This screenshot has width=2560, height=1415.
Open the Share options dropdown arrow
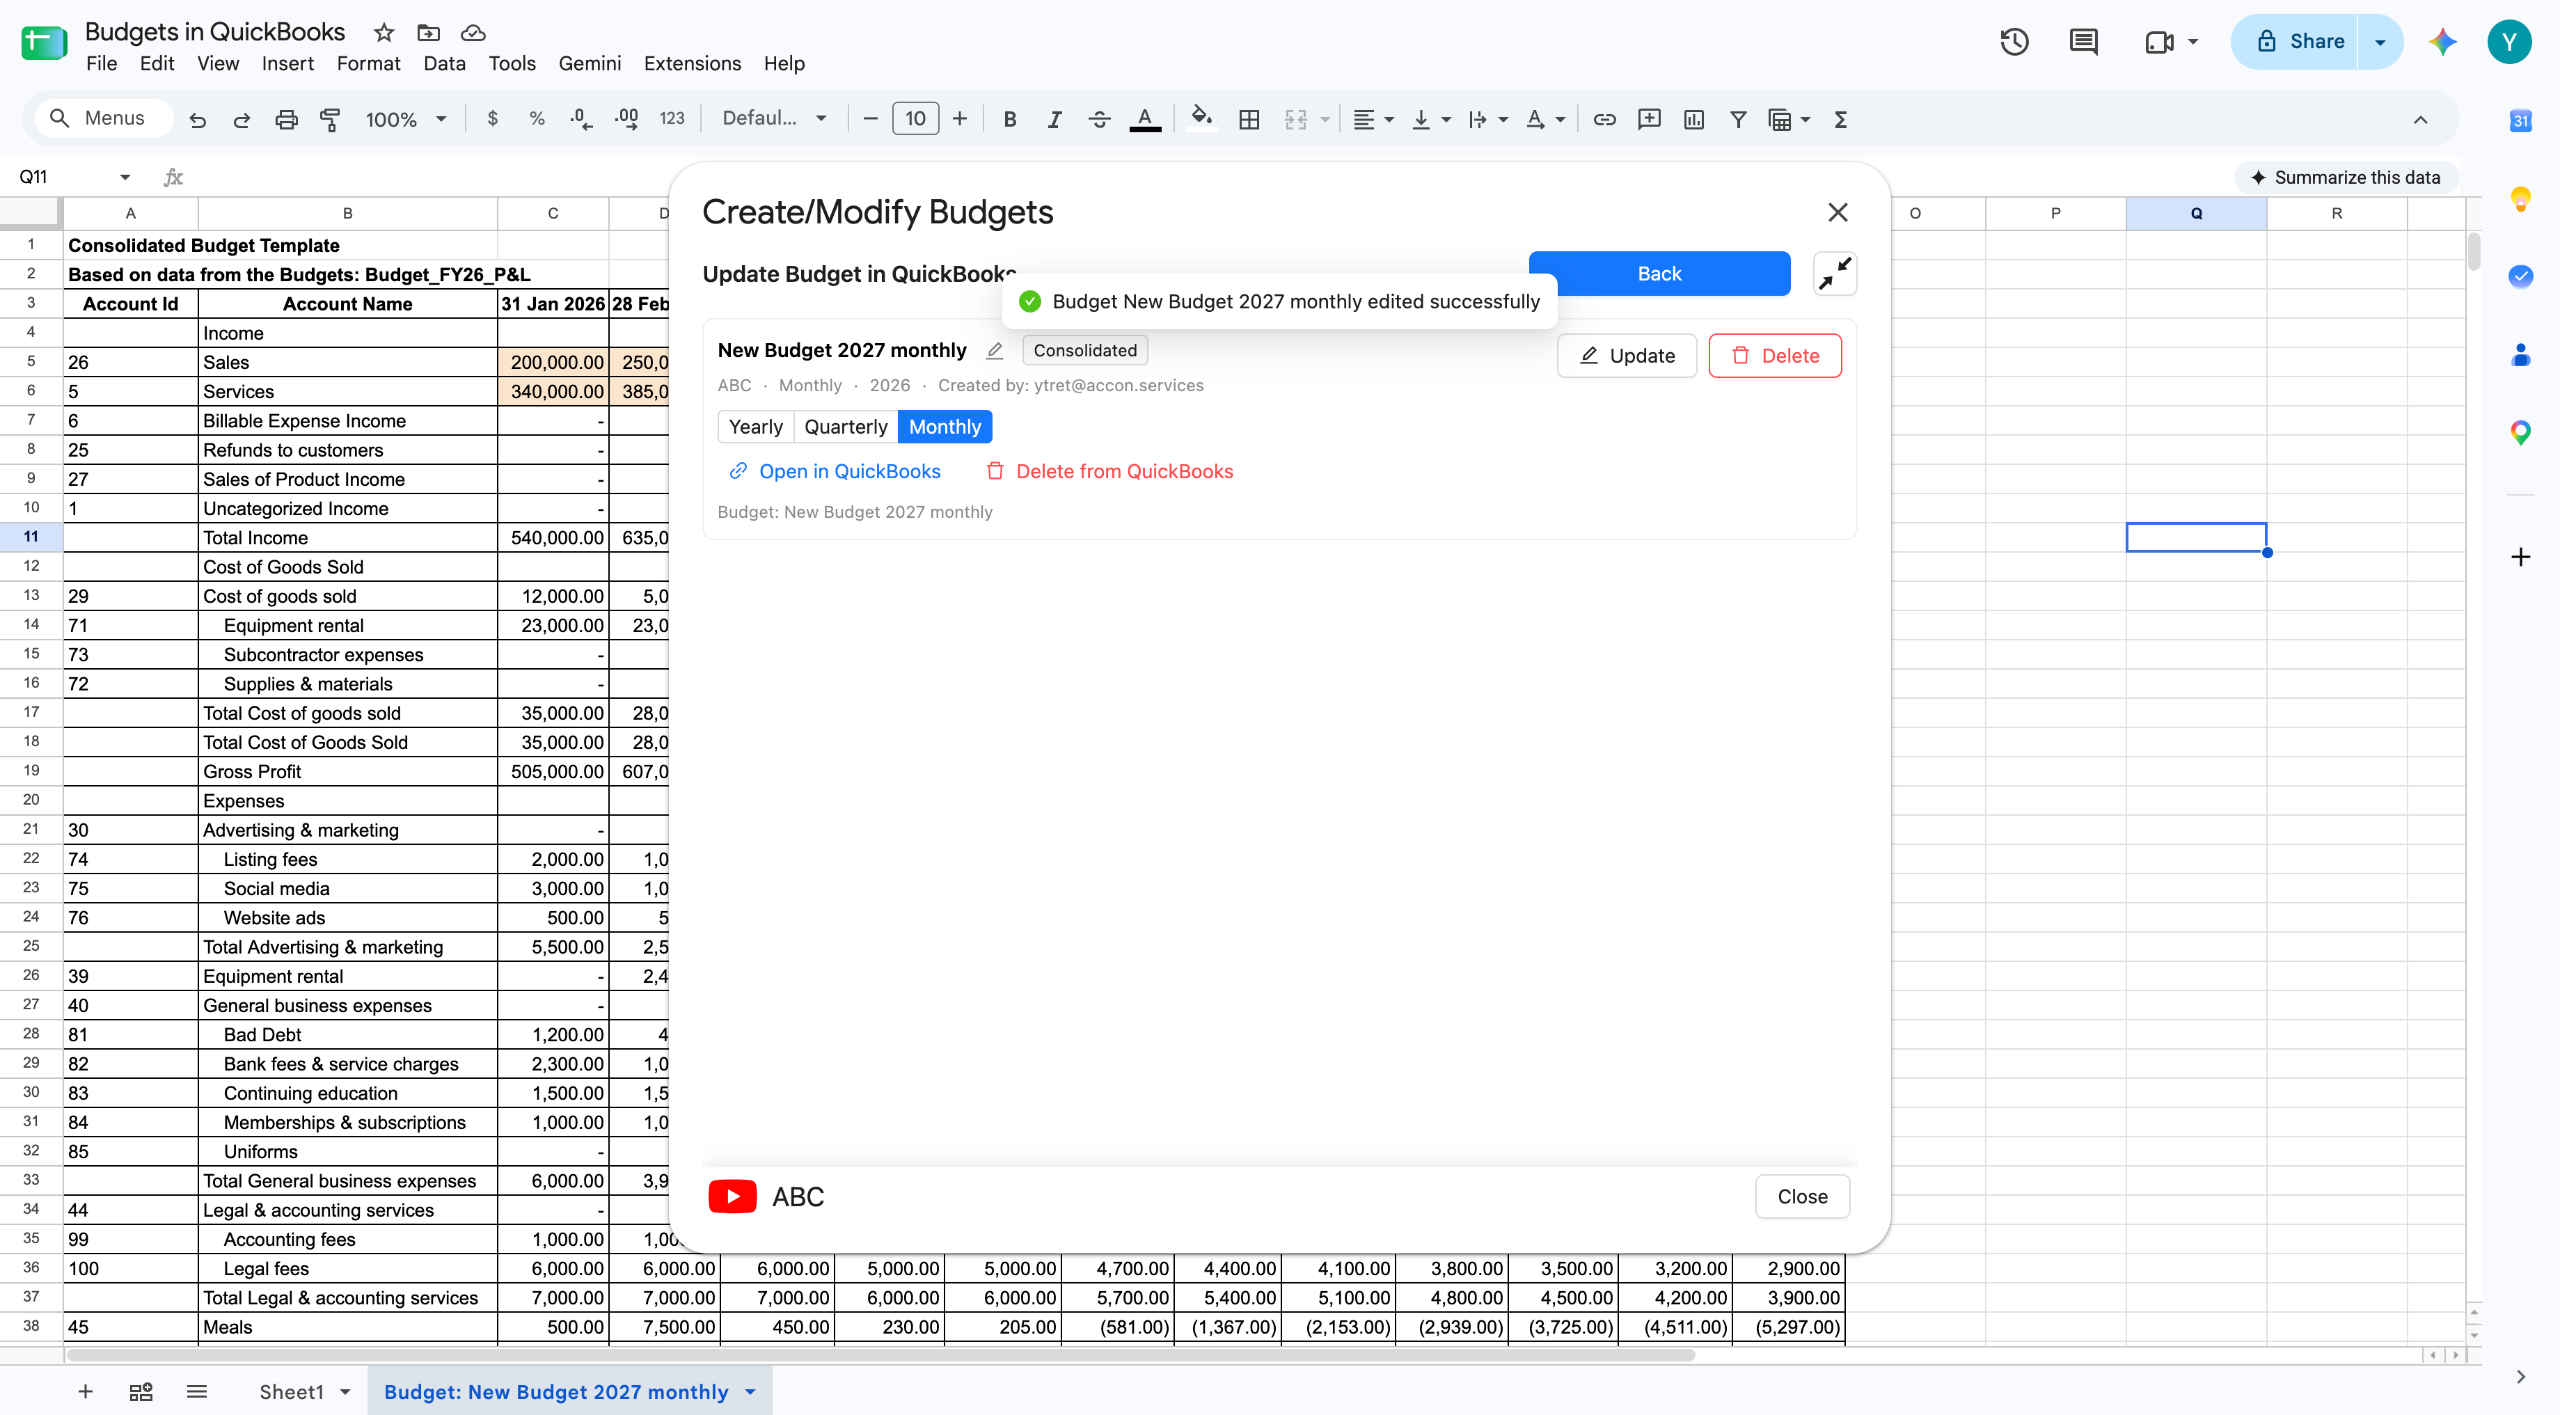(x=2380, y=41)
